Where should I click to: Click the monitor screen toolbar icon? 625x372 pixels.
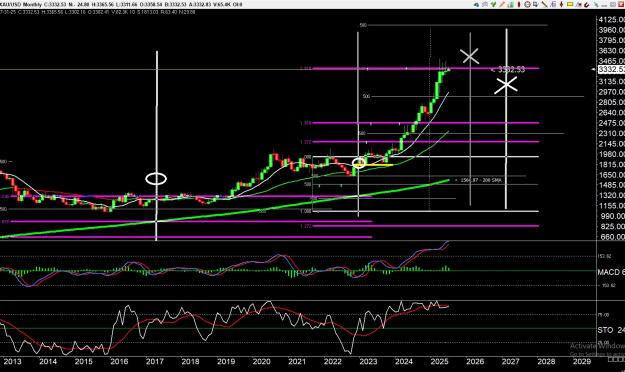click(x=536, y=4)
